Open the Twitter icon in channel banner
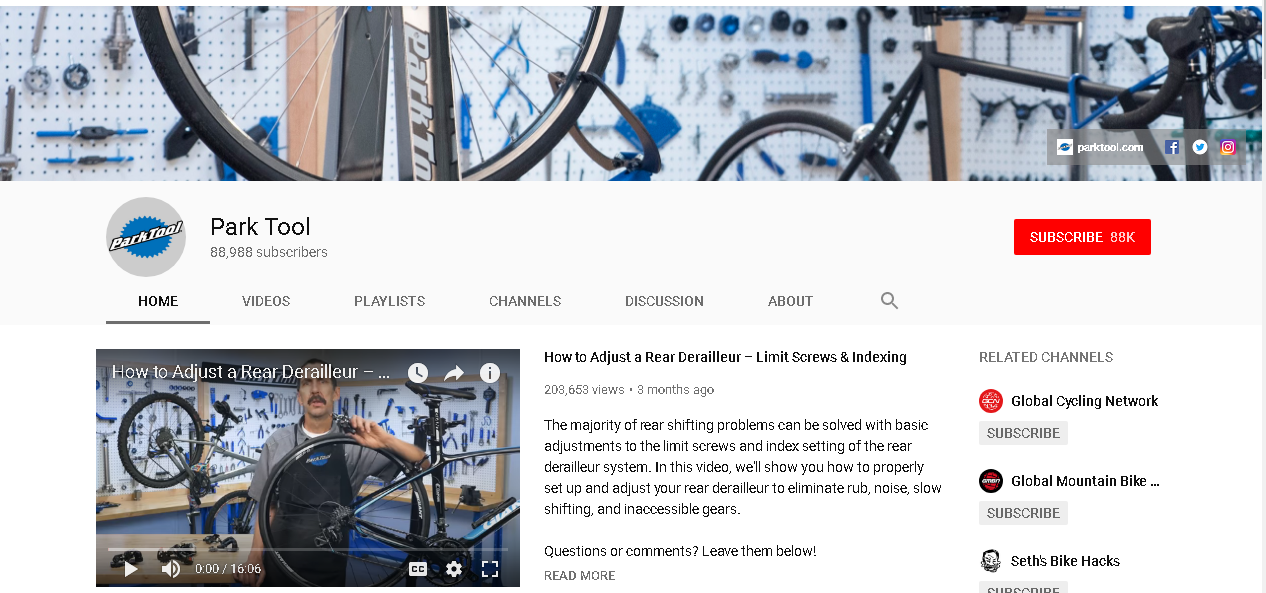The height and width of the screenshot is (593, 1266). click(x=1200, y=147)
